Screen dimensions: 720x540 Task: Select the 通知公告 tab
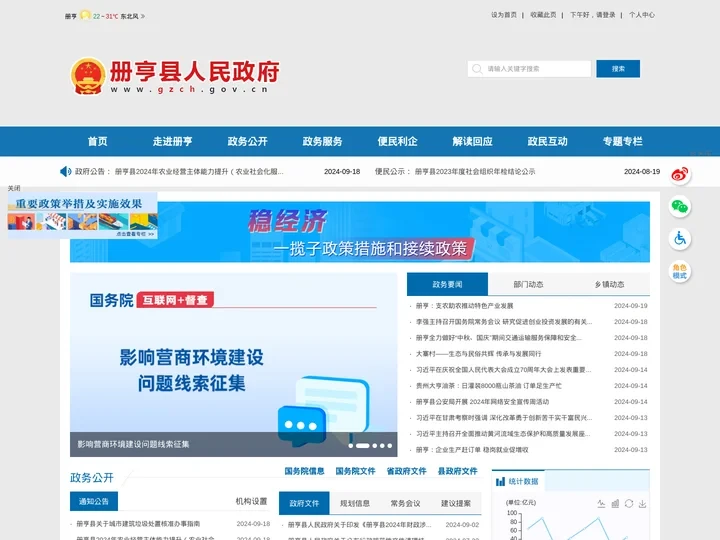(94, 501)
